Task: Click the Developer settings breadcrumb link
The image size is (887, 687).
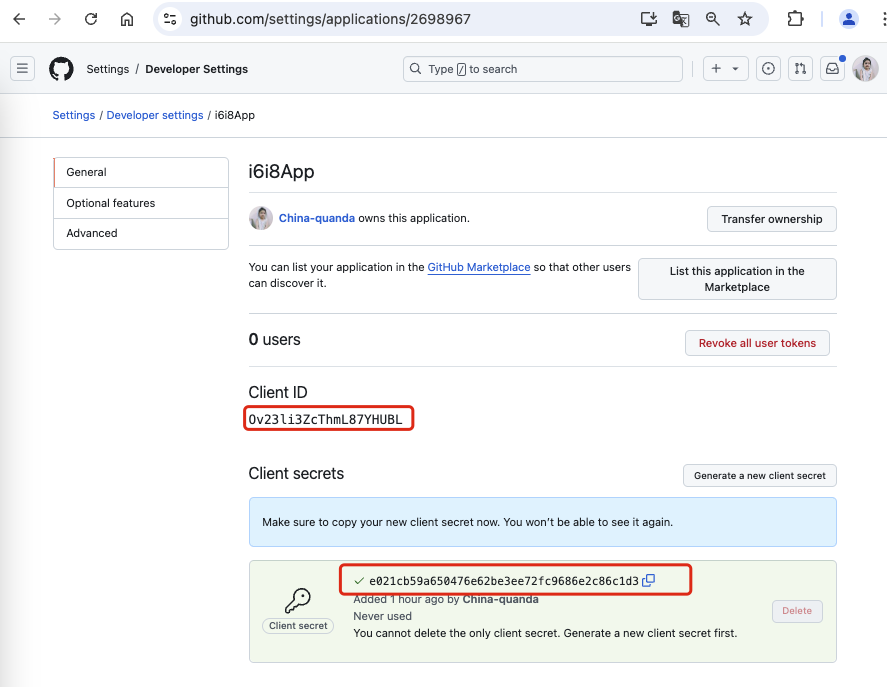Action: 155,115
